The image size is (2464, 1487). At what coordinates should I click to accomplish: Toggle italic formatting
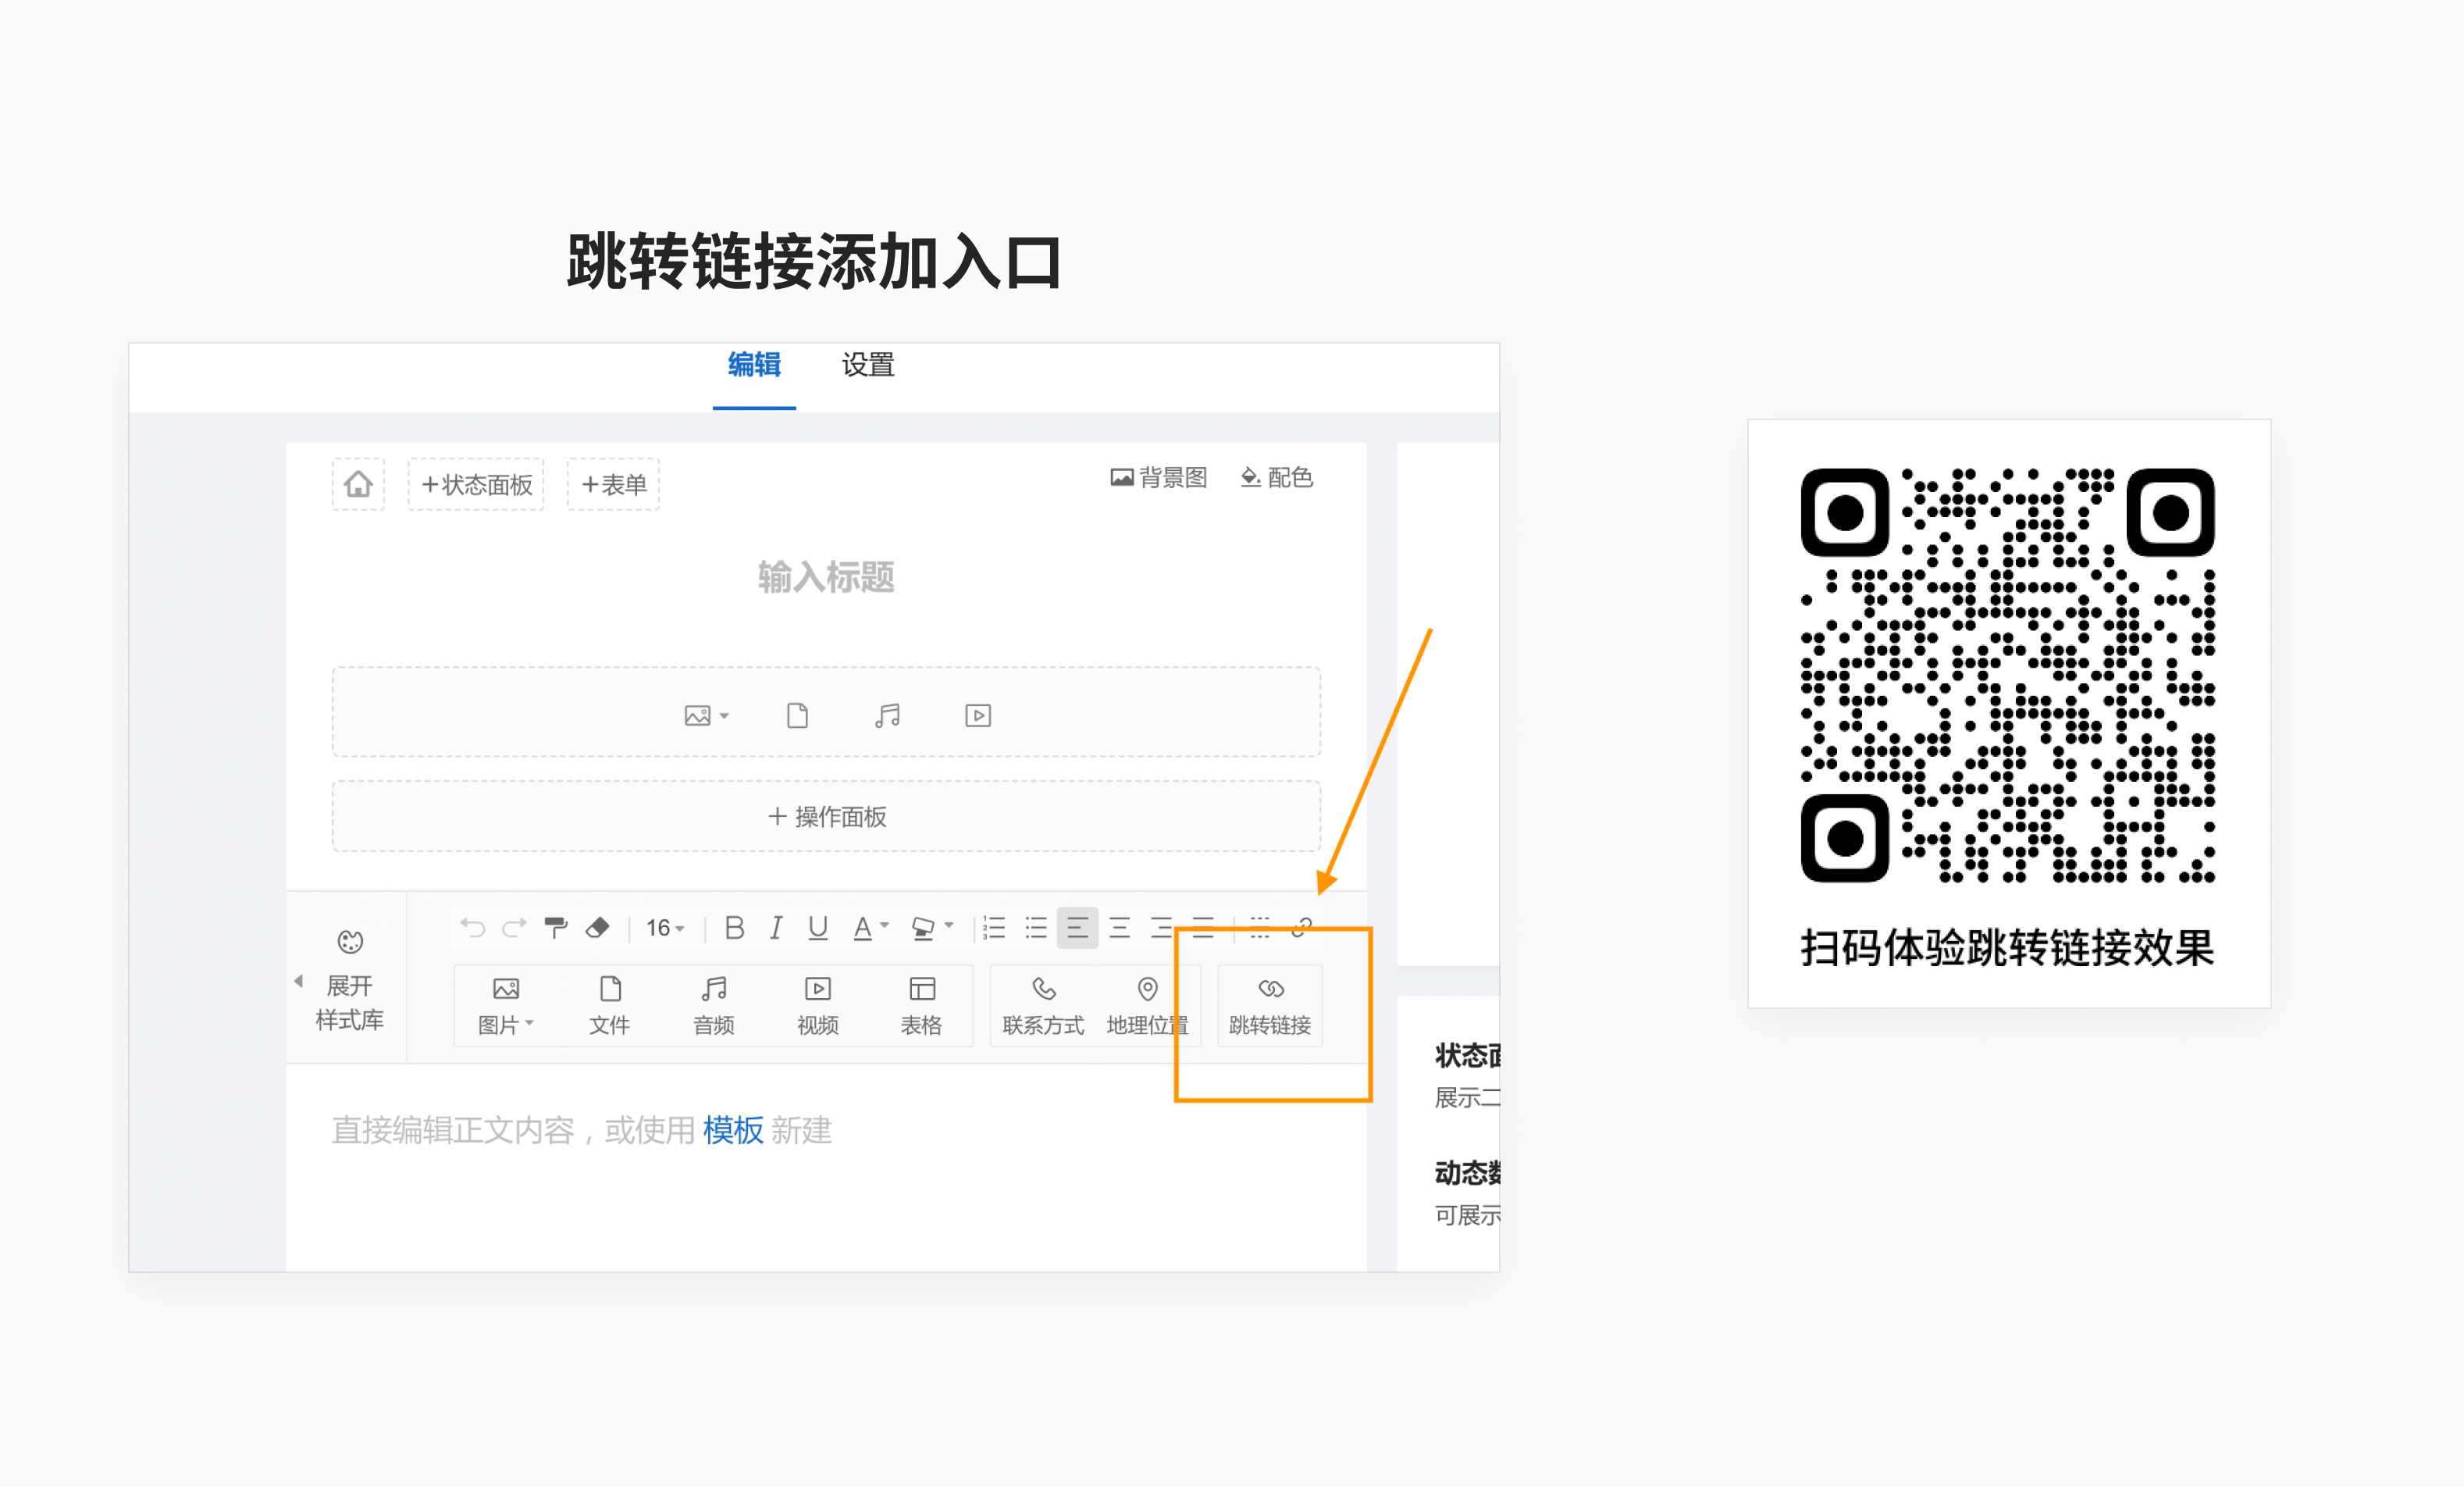click(776, 927)
